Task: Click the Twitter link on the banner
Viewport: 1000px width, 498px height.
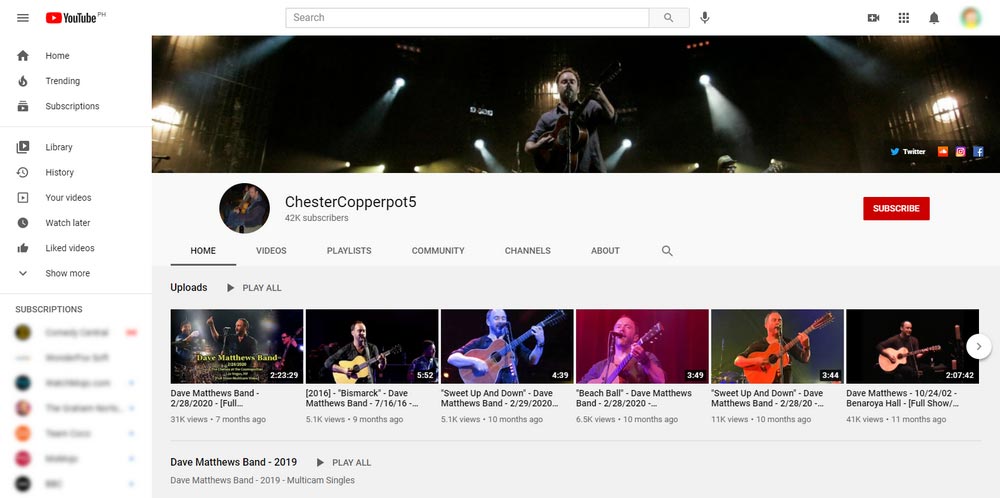Action: (908, 152)
